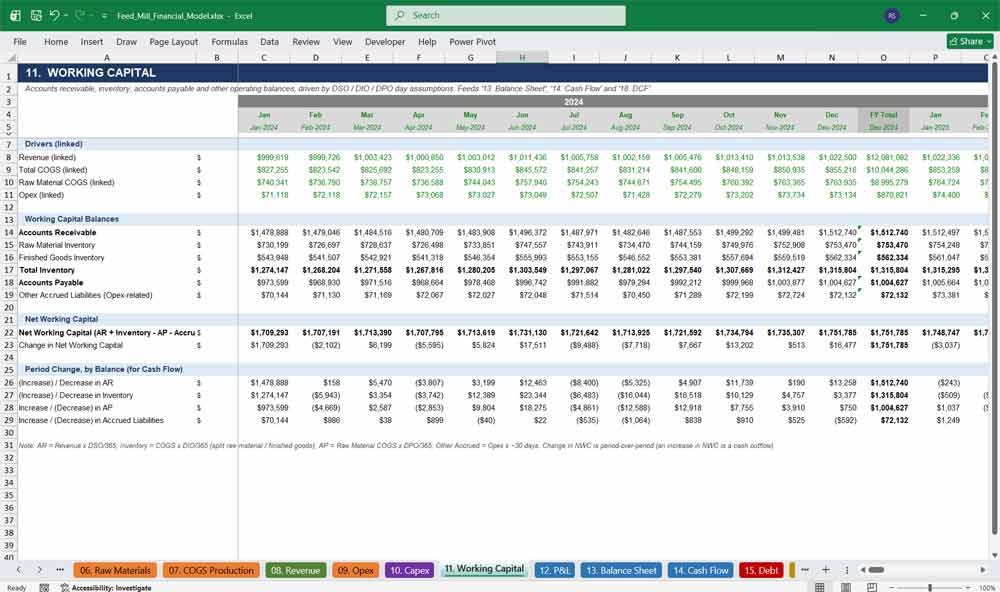Click the Excel app icon in title bar
Viewport: 1000px width, 592px height.
pos(15,15)
